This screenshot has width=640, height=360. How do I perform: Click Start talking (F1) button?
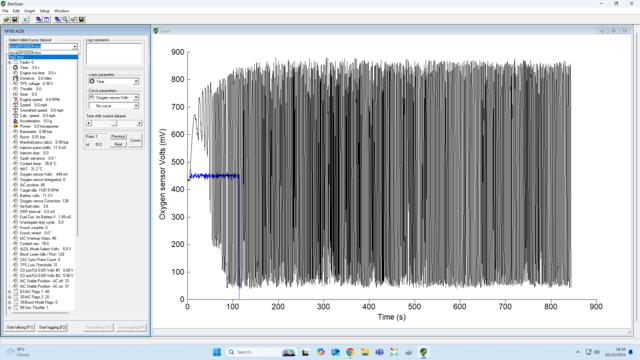(20, 327)
